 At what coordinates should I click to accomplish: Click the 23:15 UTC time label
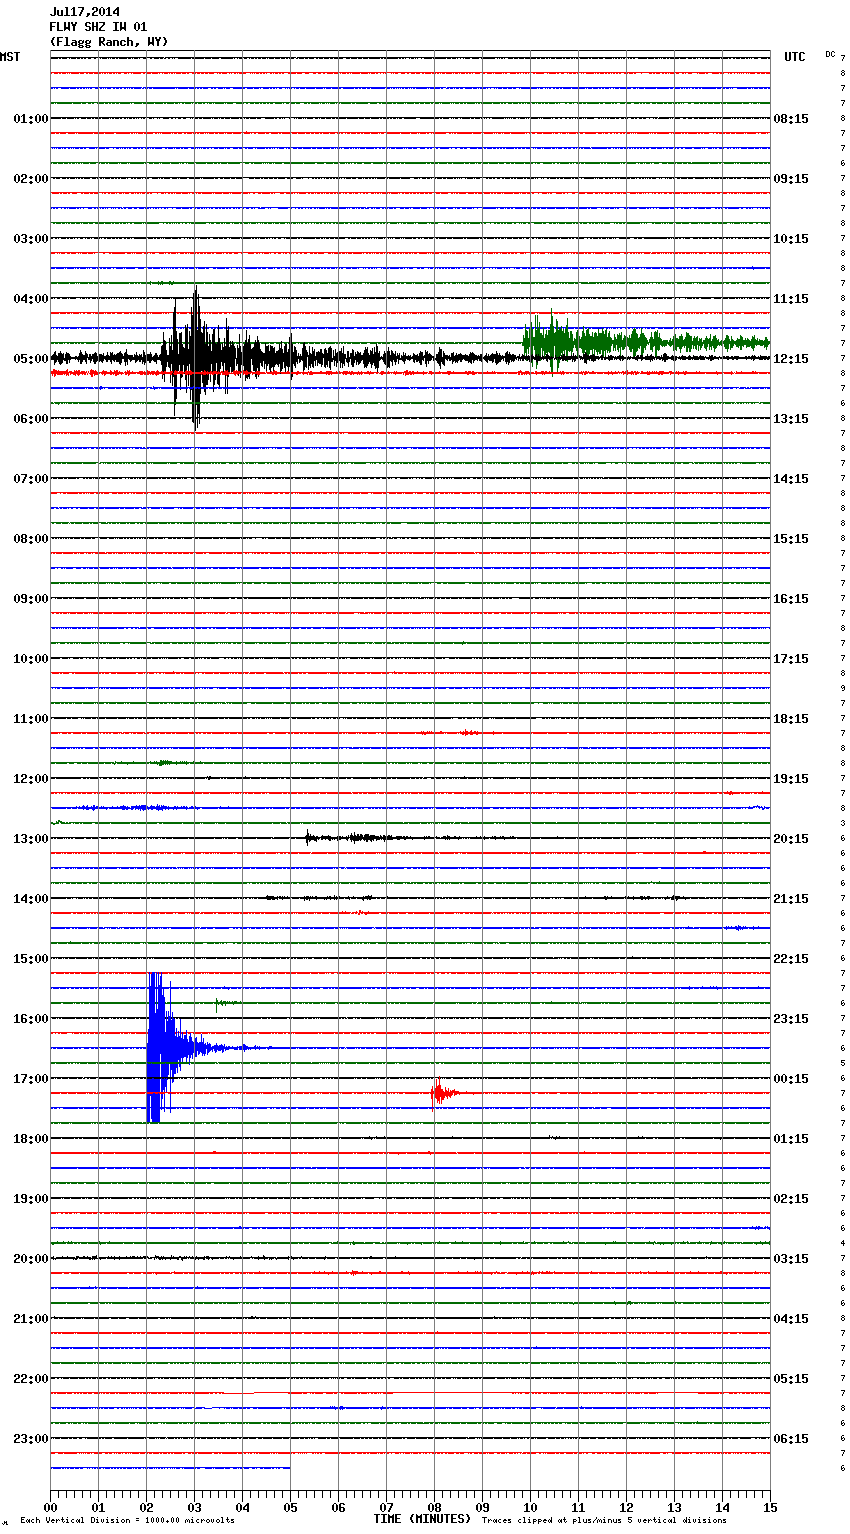(791, 1019)
